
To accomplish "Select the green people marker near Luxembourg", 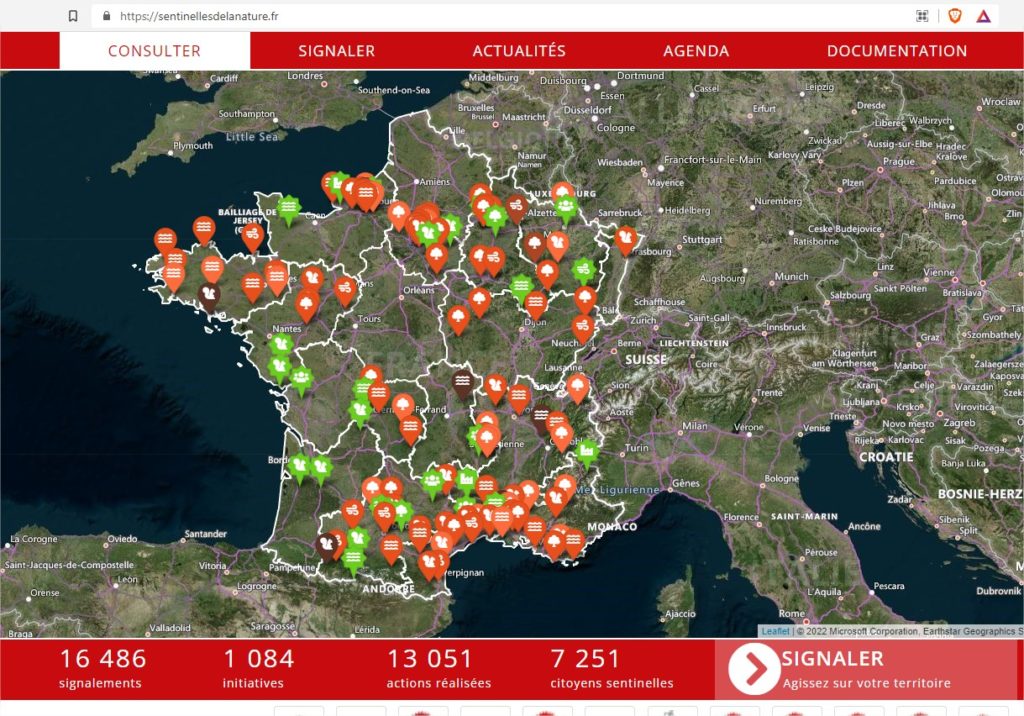I will coord(566,207).
